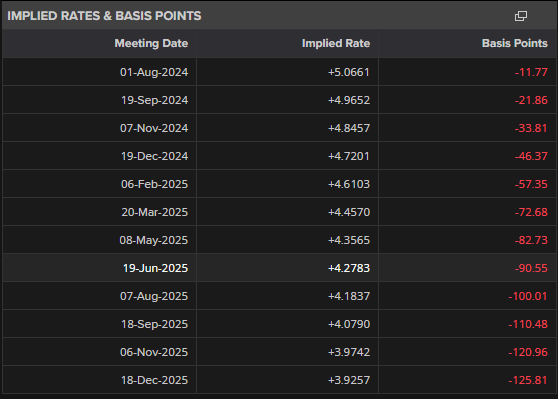
Task: Select the 01-Aug-2024 meeting date row
Action: click(x=279, y=72)
